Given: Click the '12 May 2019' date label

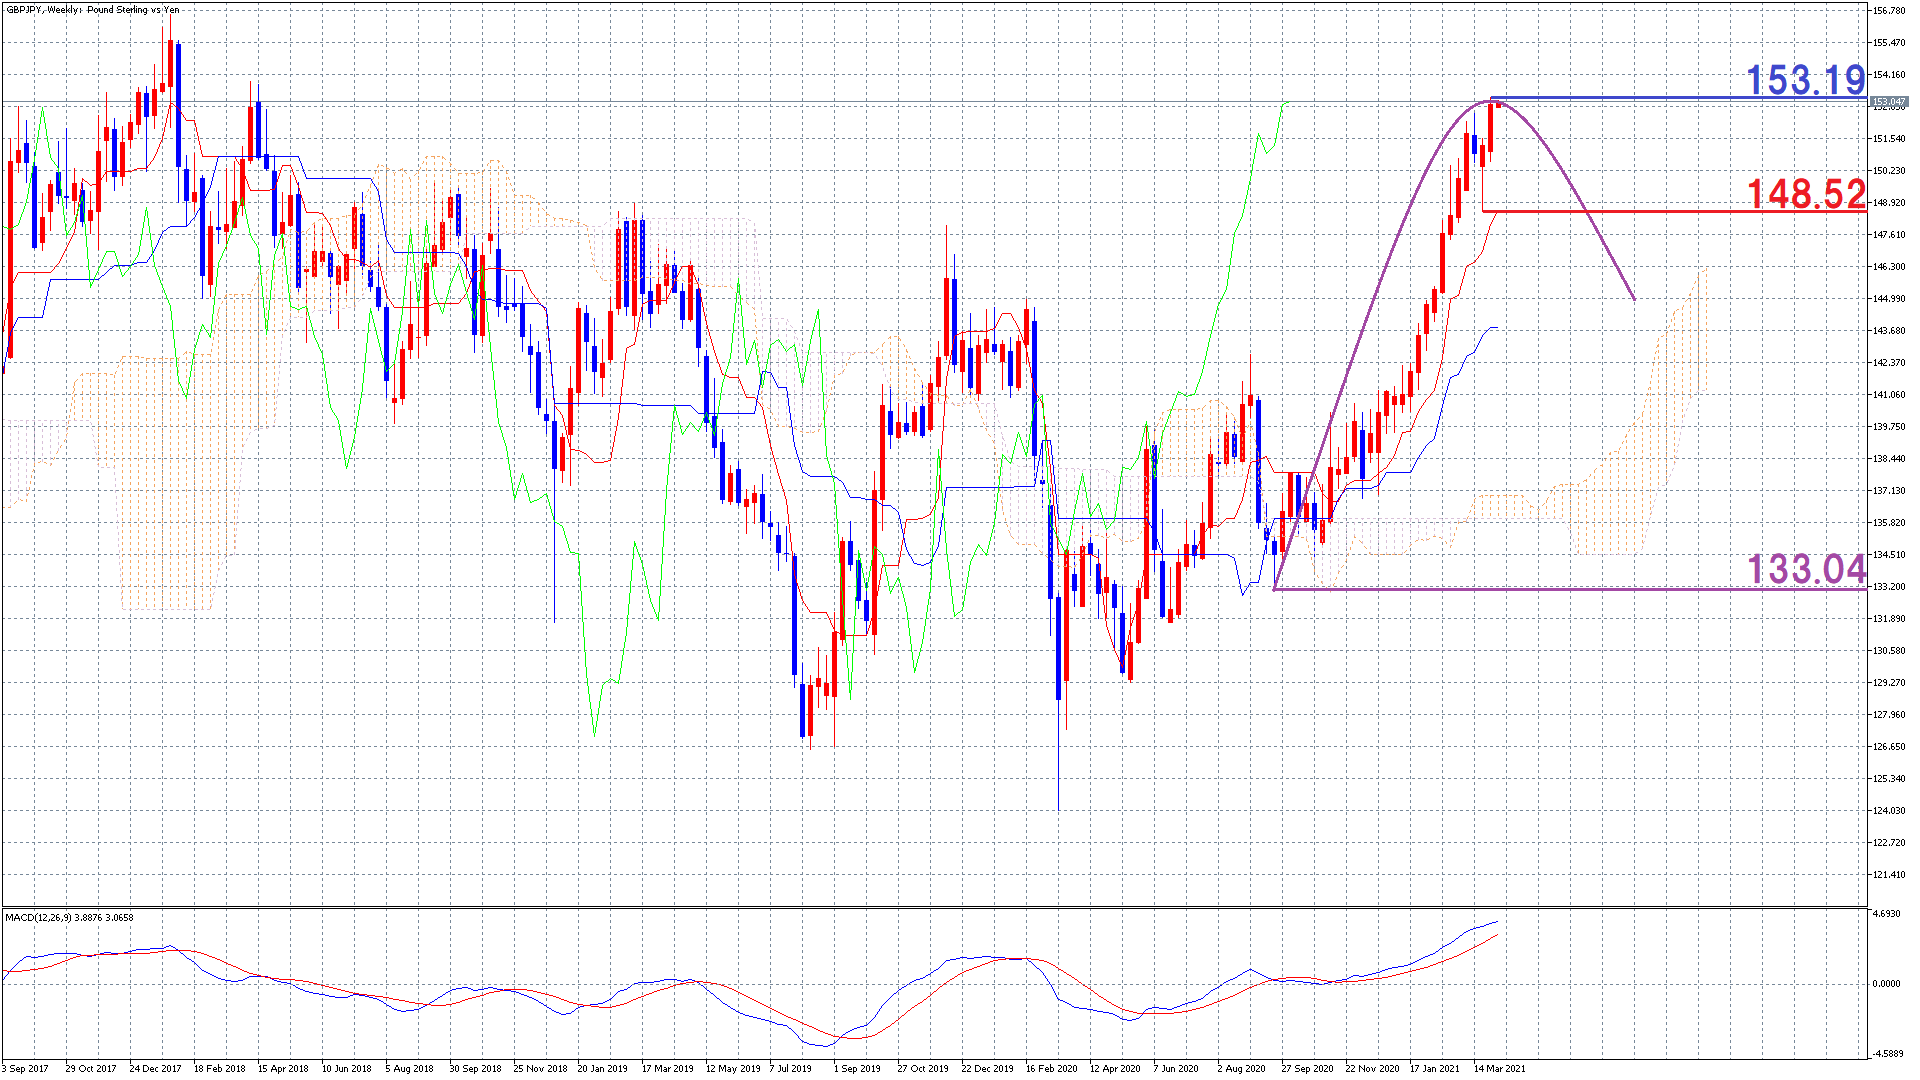Looking at the screenshot, I should click(733, 1069).
